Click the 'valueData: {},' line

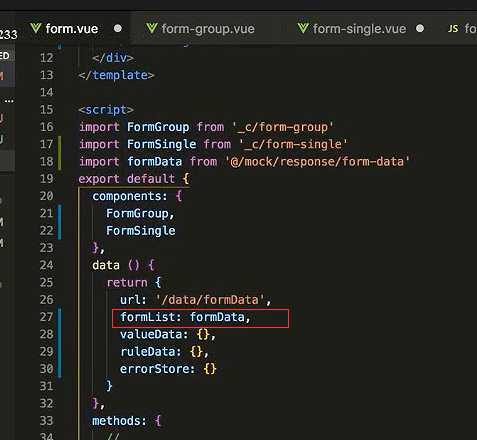(168, 334)
